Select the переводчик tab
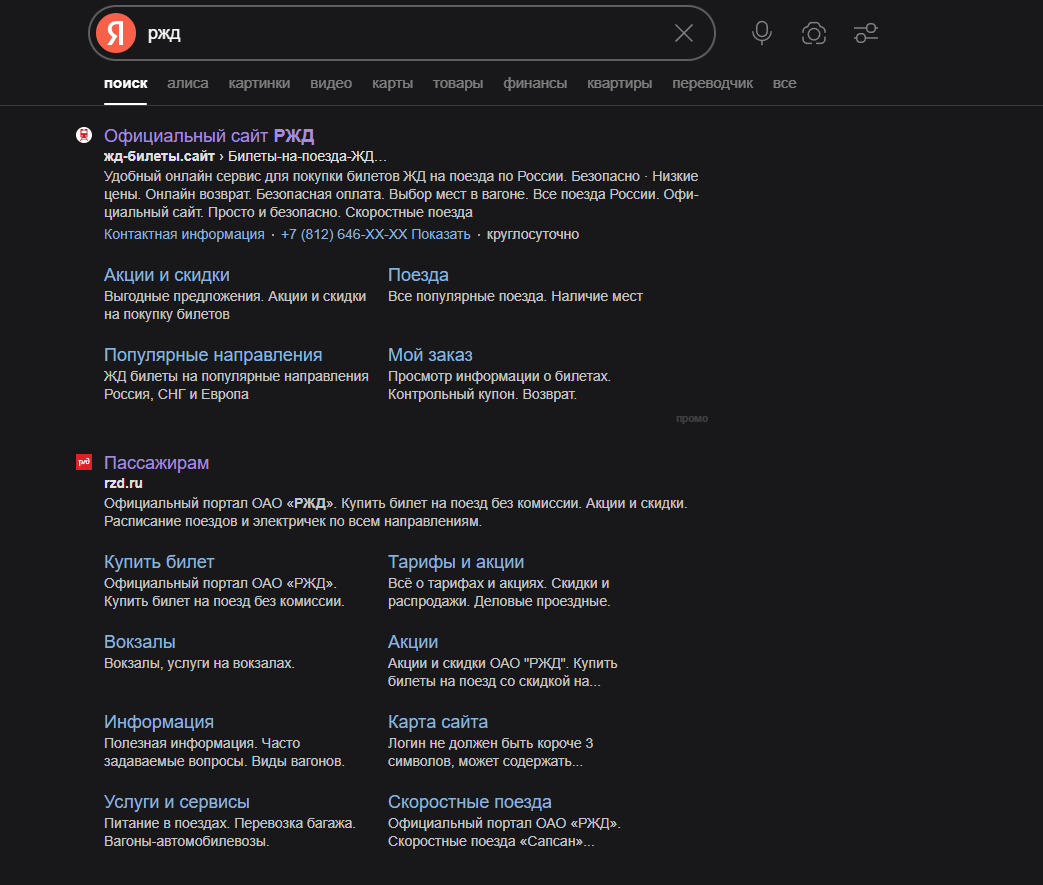 [x=712, y=83]
